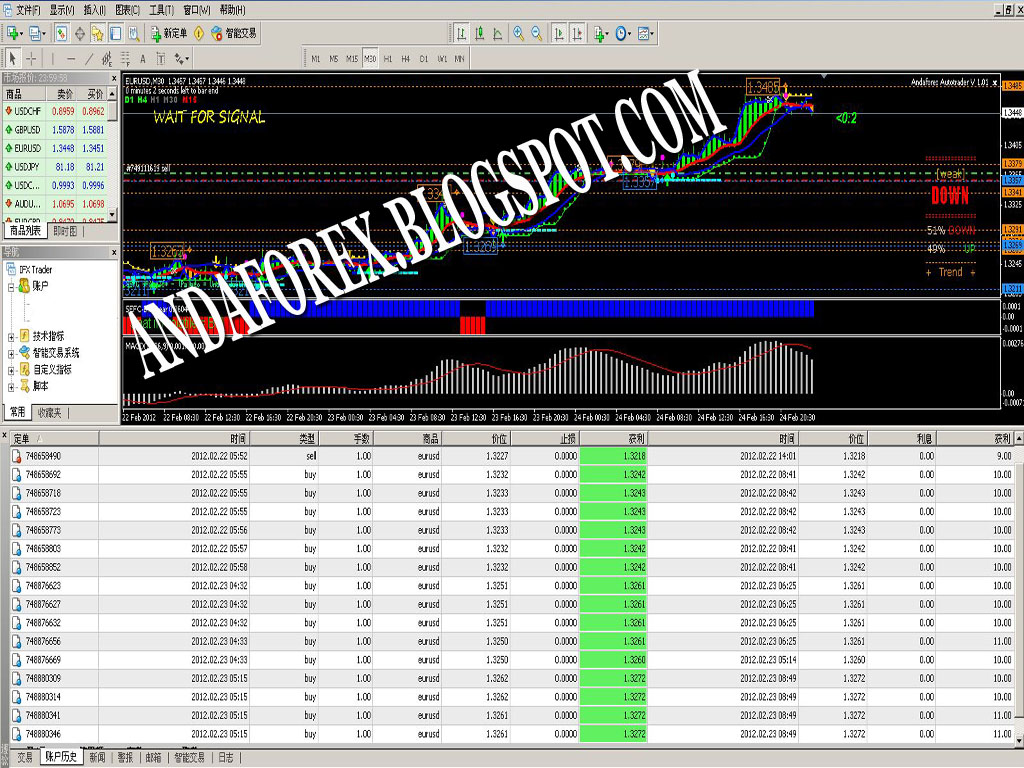Toggle Data Window crosshair-circle icon
The width and height of the screenshot is (1024, 768).
point(80,33)
